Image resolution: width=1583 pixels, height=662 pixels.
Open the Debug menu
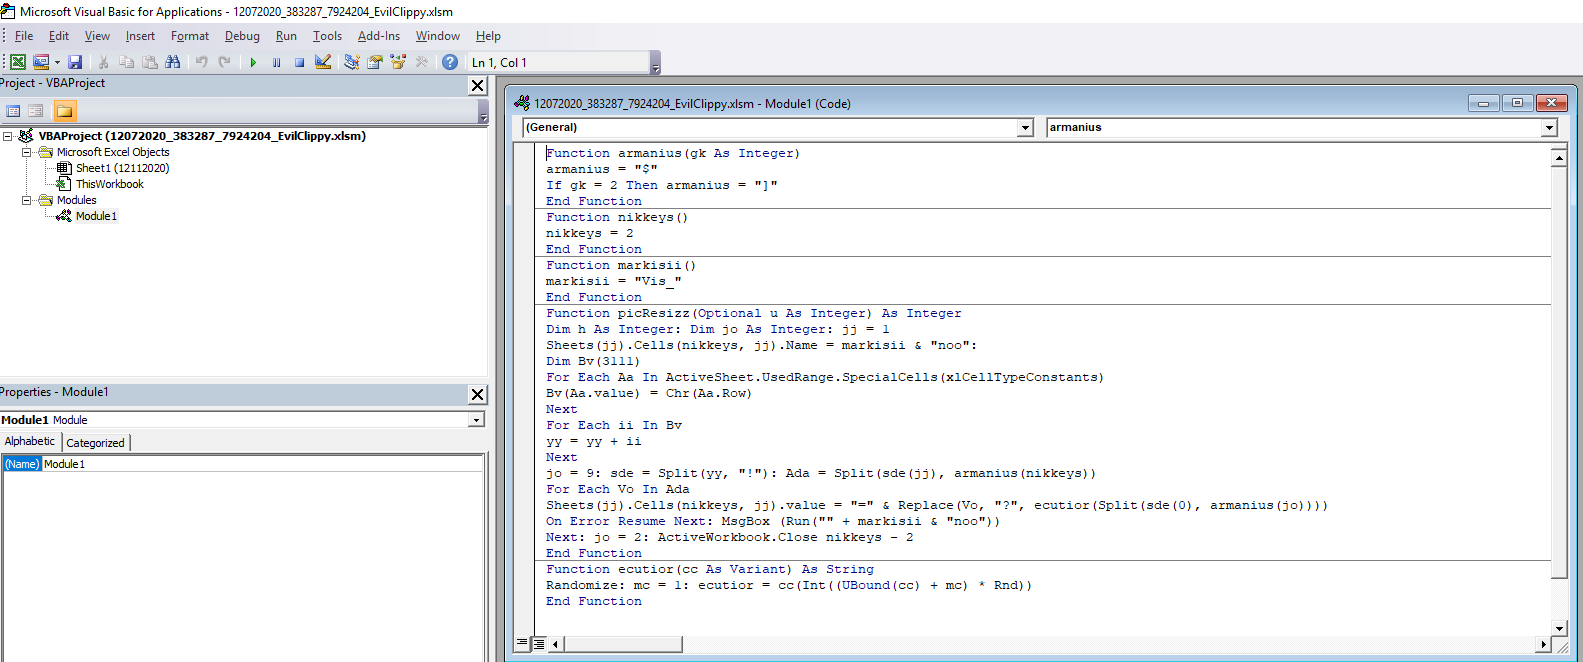click(x=242, y=36)
